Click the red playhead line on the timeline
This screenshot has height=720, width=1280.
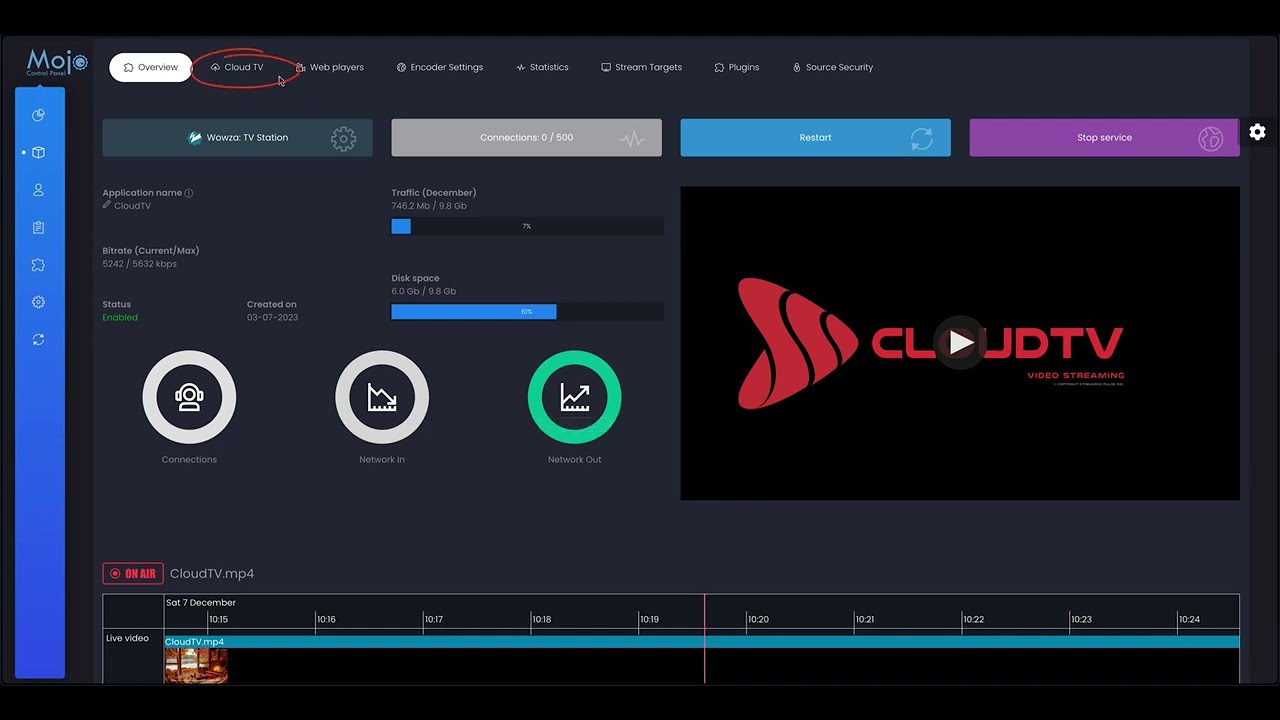pyautogui.click(x=704, y=640)
